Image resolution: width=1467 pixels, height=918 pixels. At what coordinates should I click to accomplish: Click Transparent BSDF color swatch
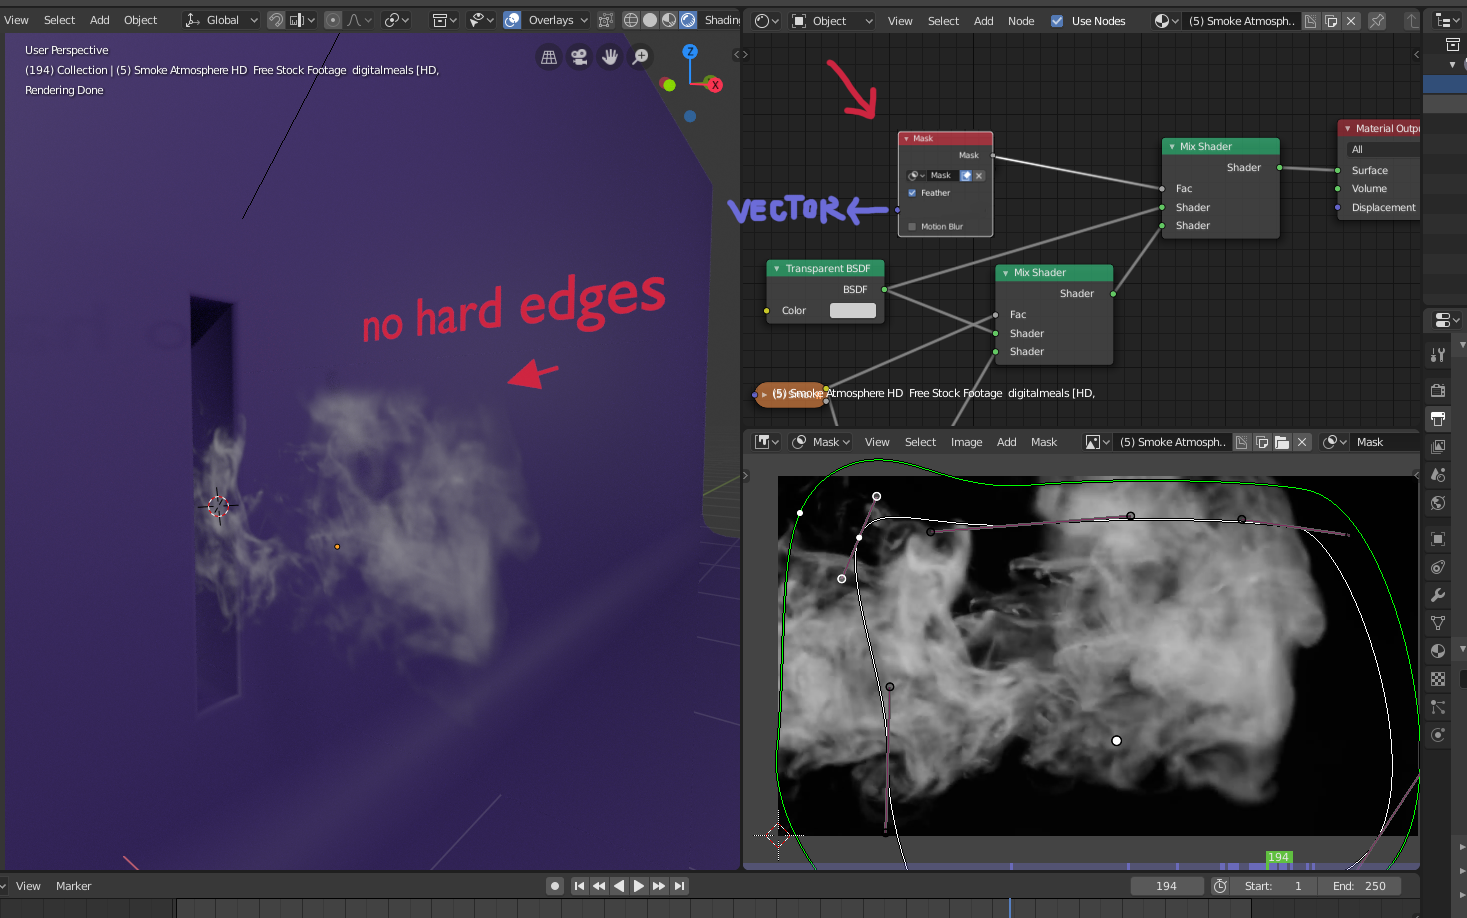pyautogui.click(x=853, y=311)
